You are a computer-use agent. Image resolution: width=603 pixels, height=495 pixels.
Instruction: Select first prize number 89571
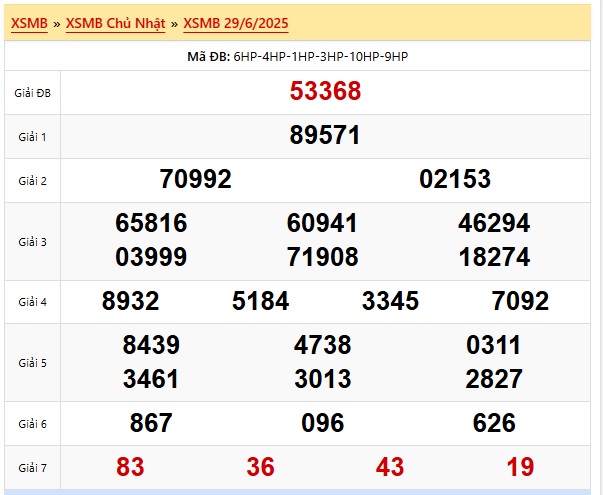tap(325, 135)
